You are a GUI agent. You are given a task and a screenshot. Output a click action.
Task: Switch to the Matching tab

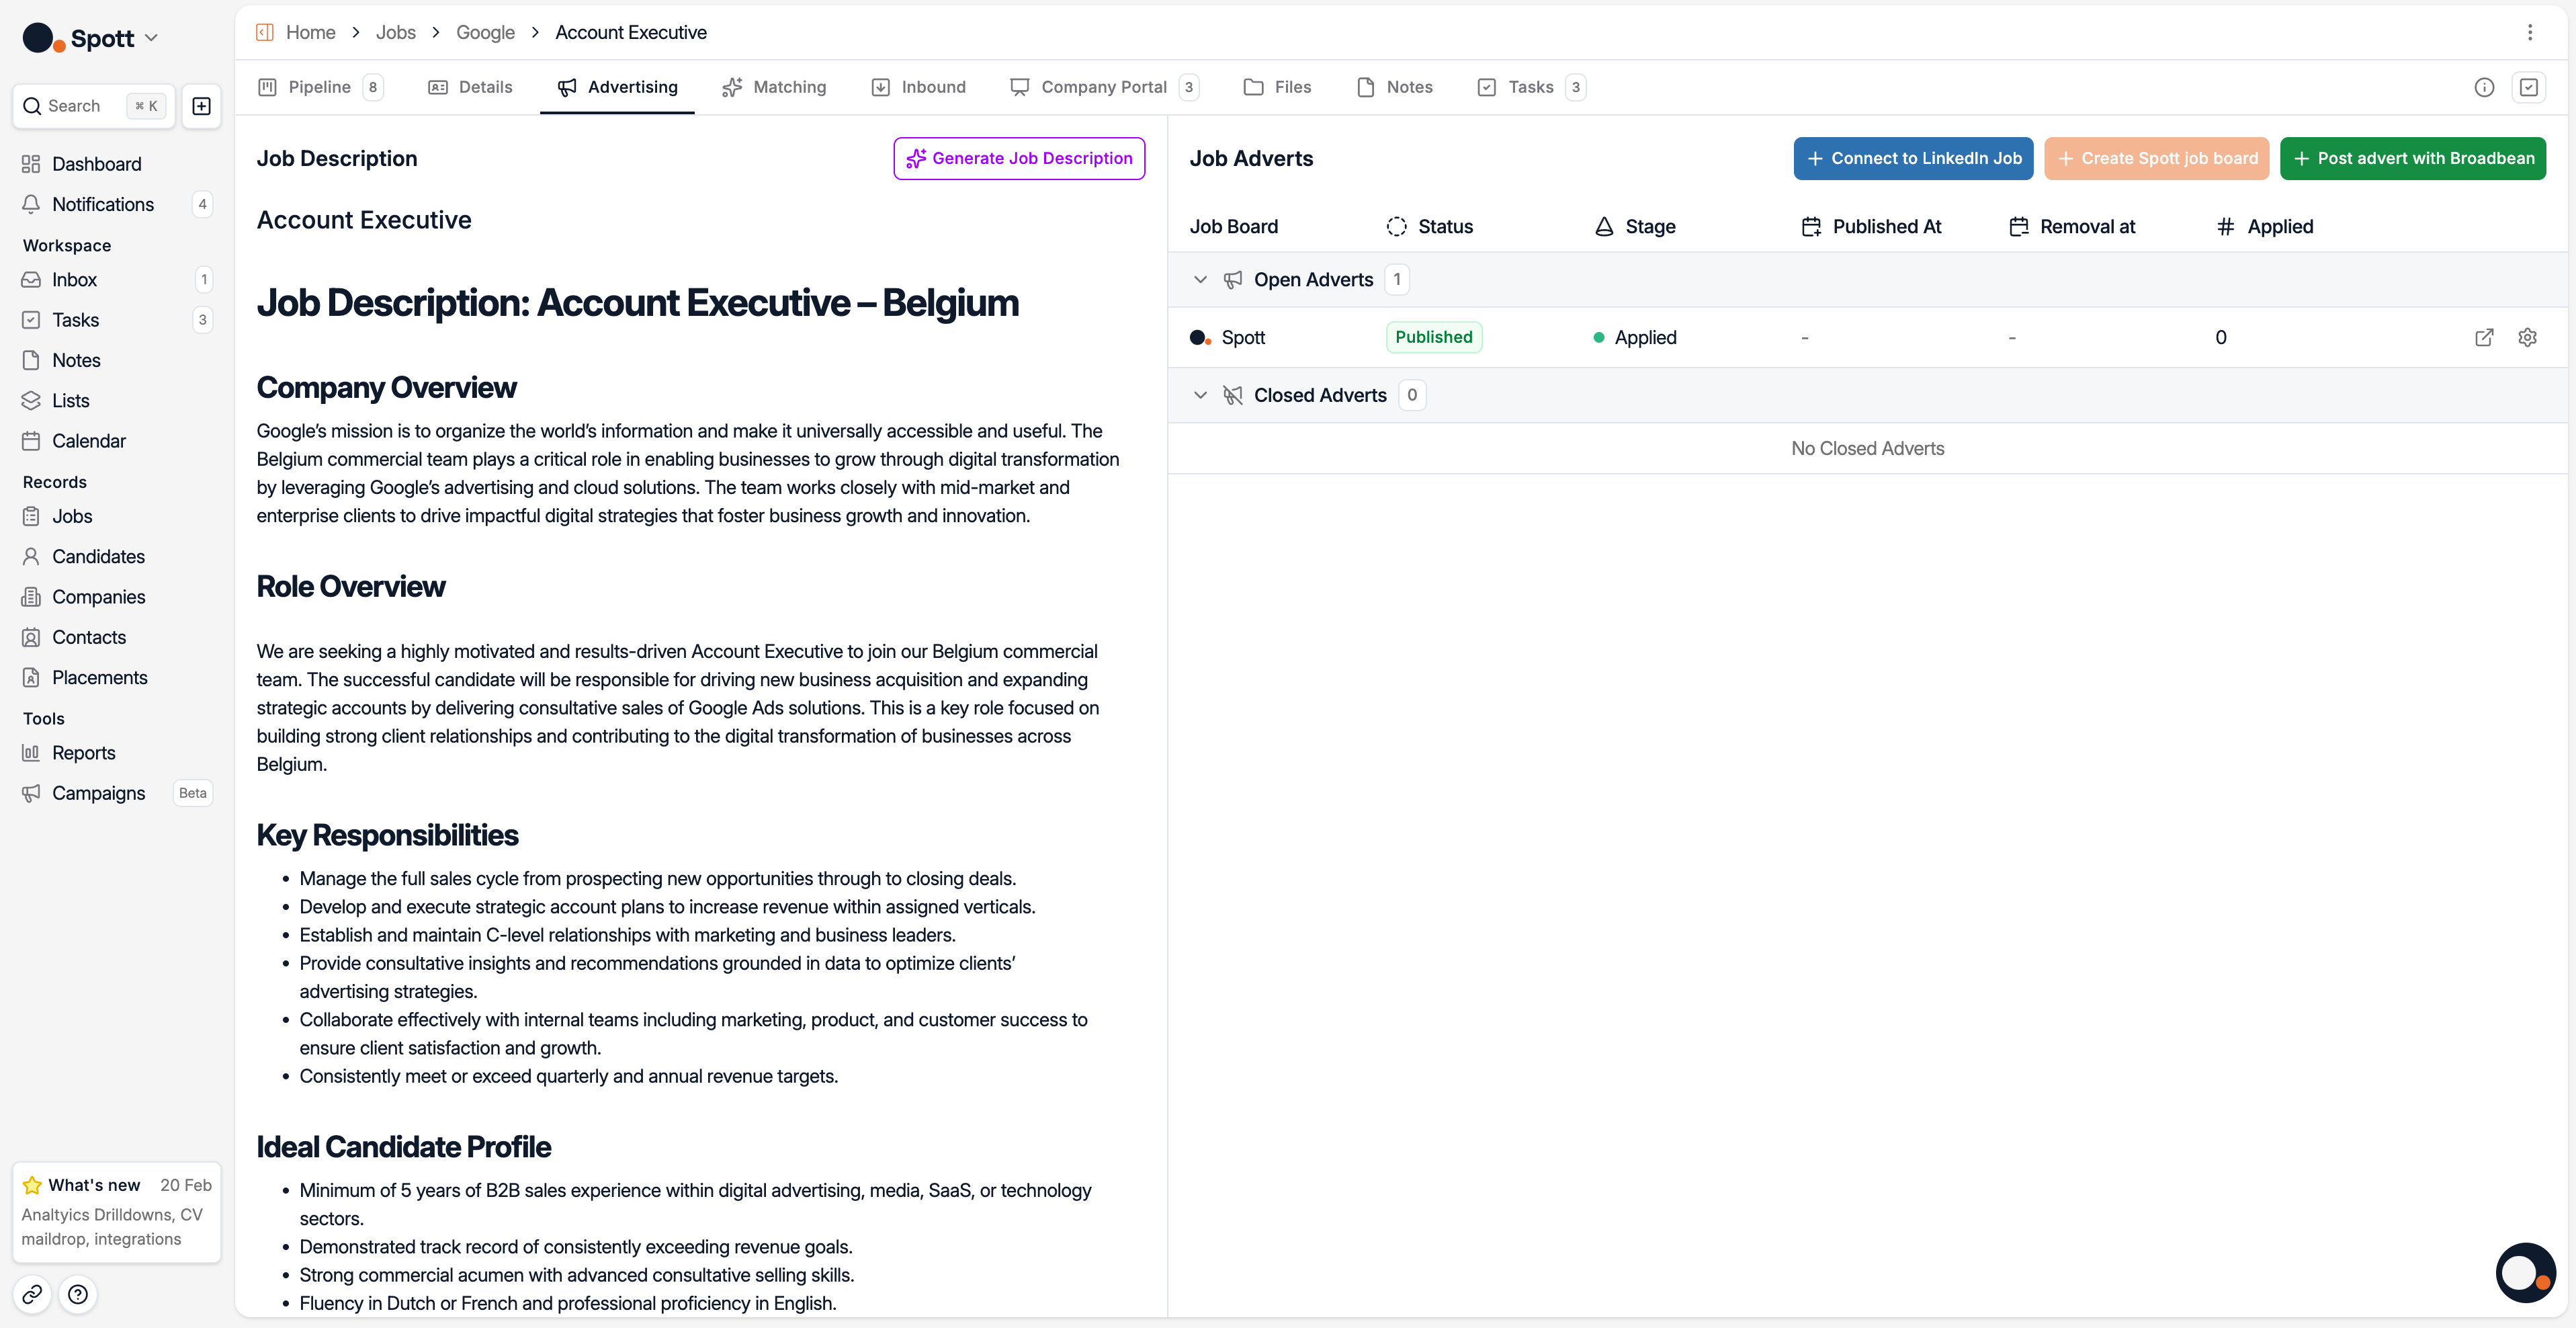tap(775, 87)
